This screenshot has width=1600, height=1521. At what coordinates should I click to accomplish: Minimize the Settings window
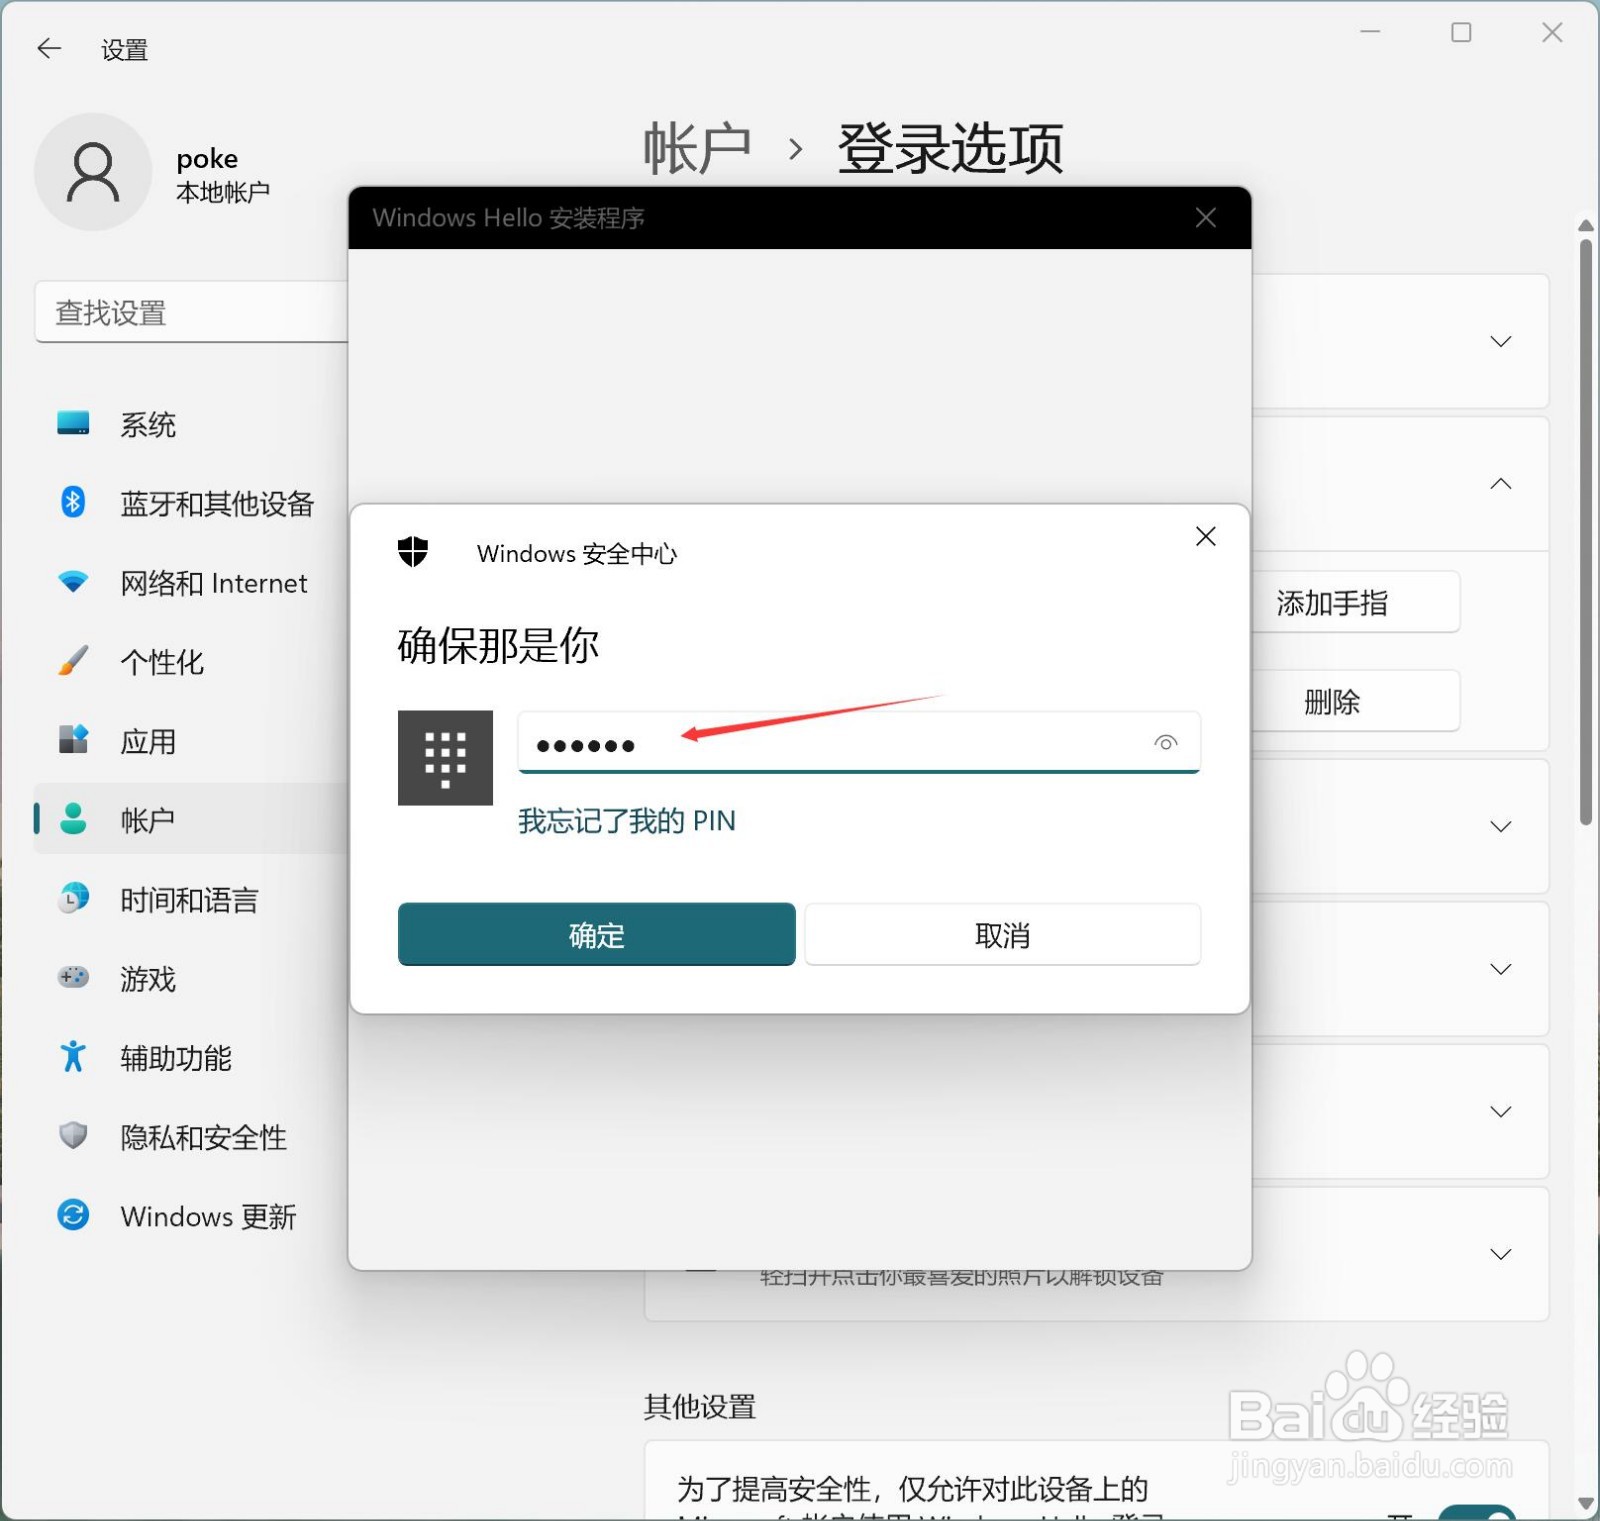pos(1370,33)
